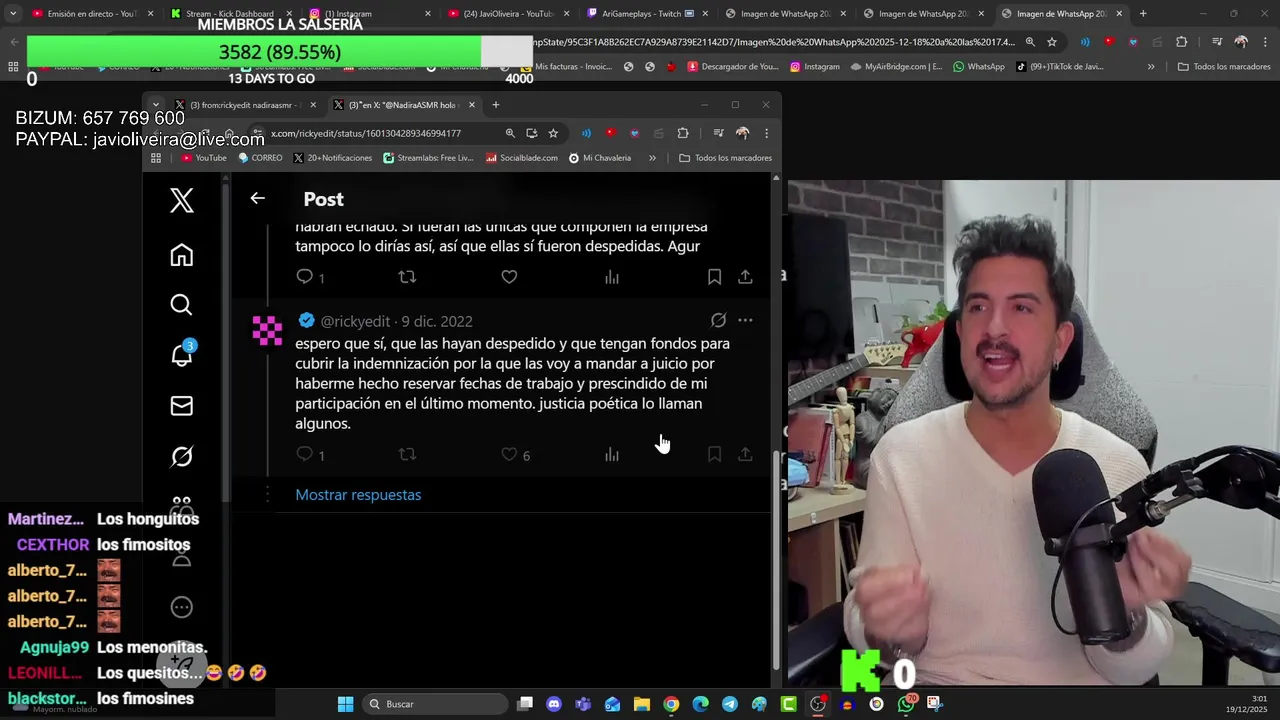Open WhatsApp taskbar icon with badge
This screenshot has height=720, width=1280.
[906, 704]
